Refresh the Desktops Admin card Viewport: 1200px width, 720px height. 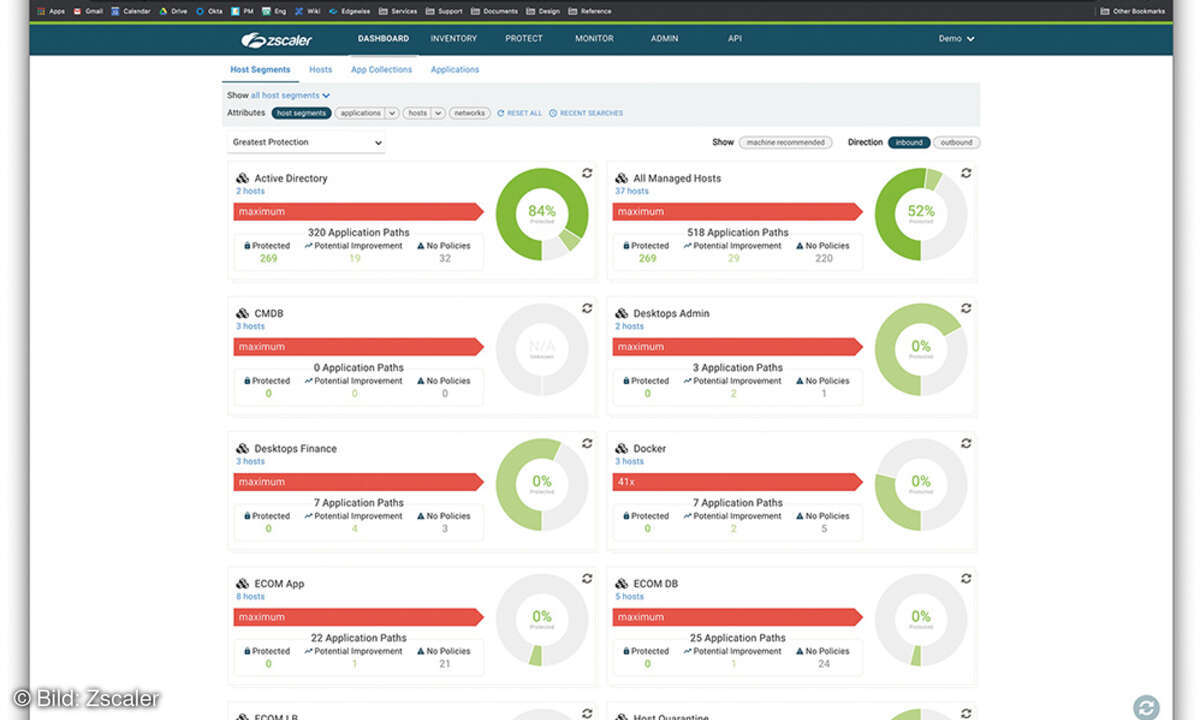pos(966,308)
